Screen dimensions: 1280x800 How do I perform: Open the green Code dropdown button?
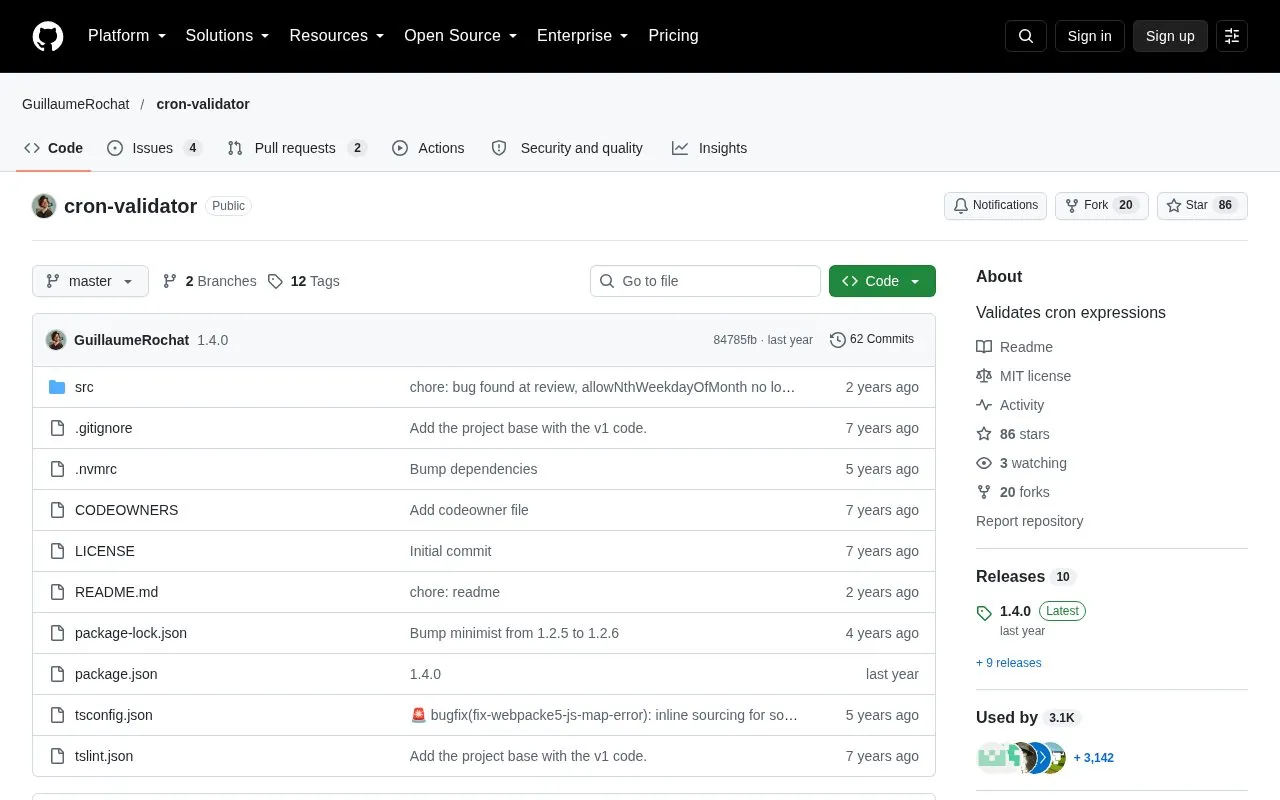(882, 281)
